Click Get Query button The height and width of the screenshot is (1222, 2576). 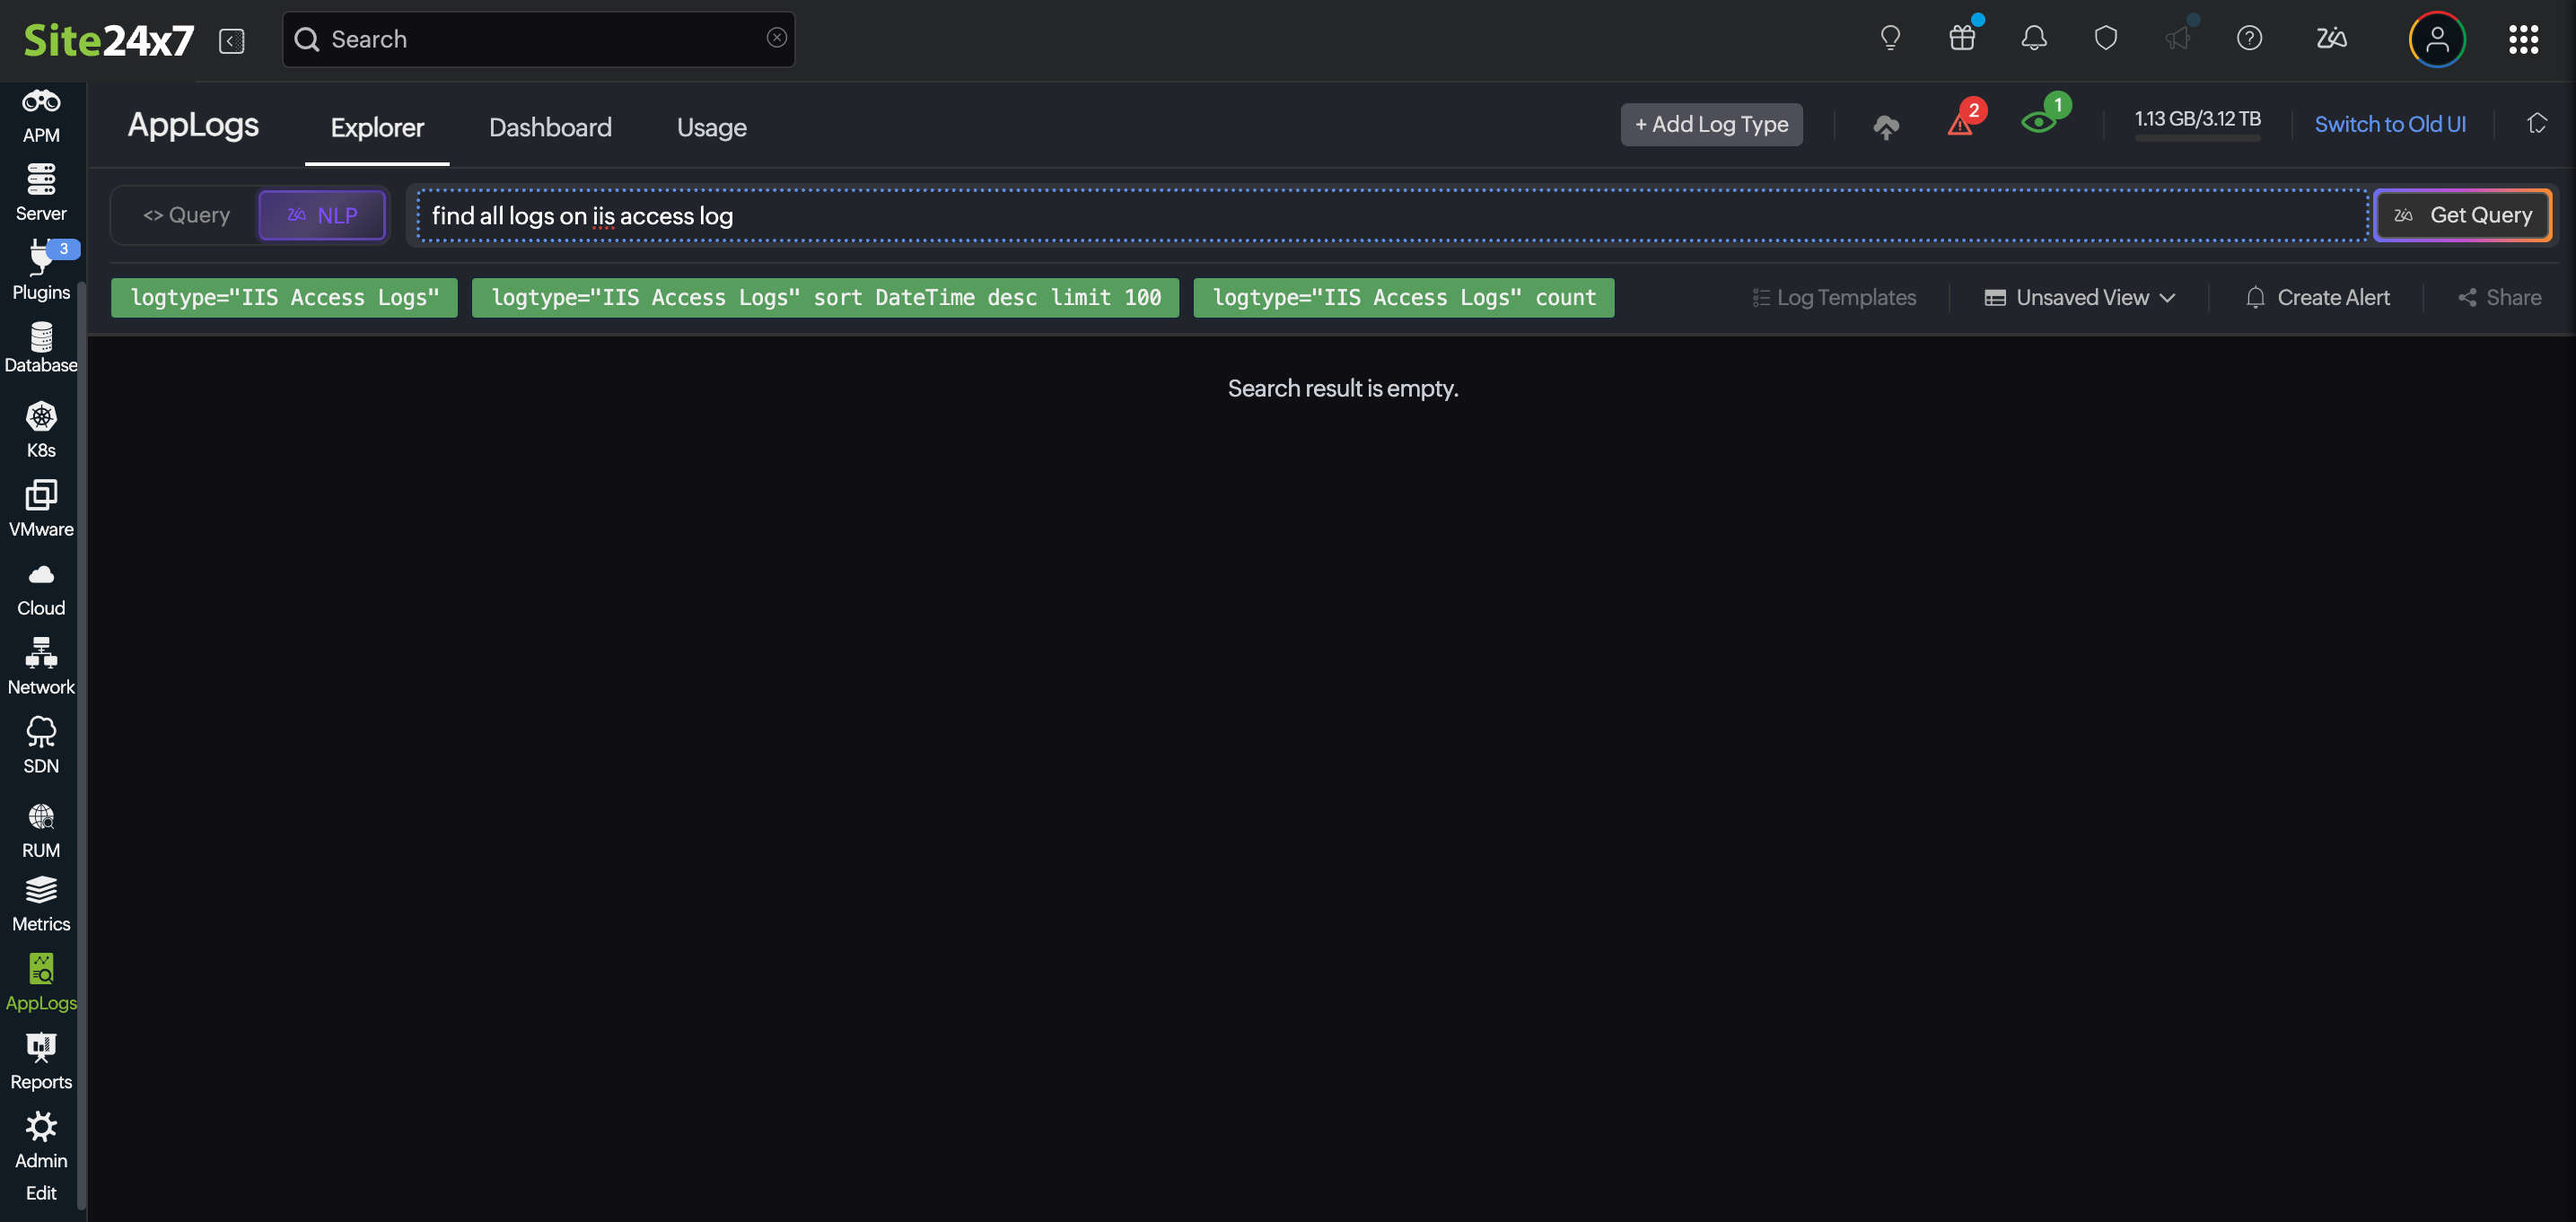pyautogui.click(x=2463, y=215)
